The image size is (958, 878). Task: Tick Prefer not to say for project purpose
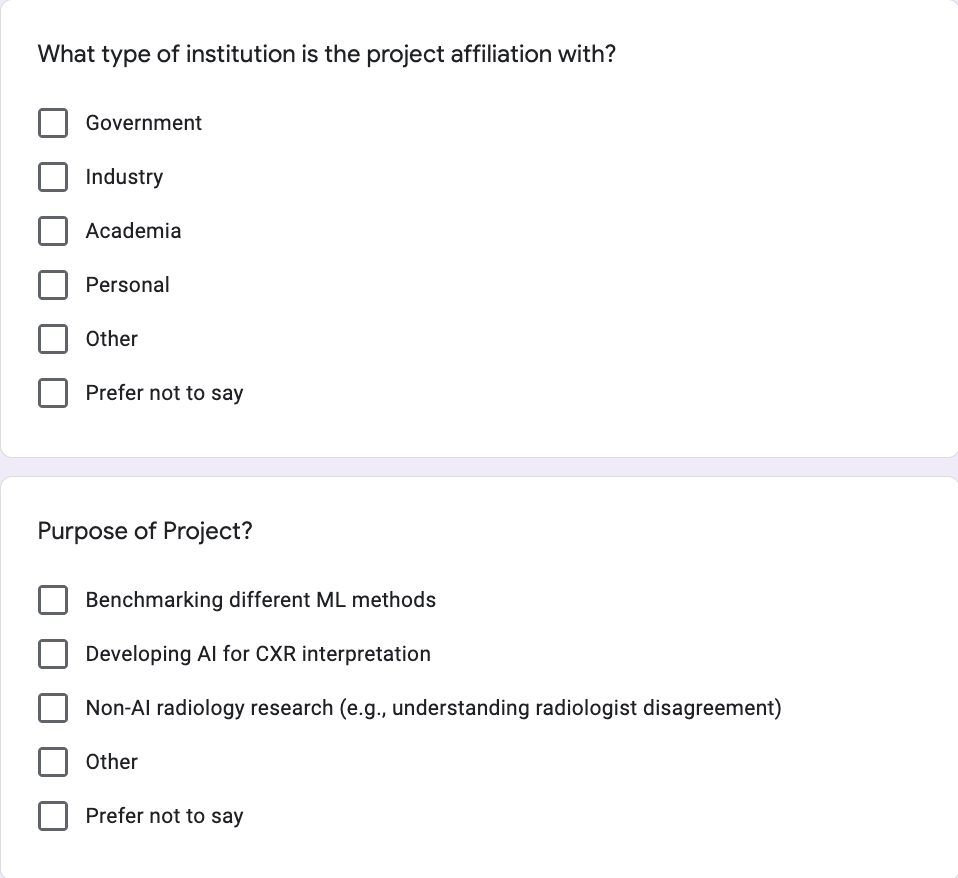coord(53,816)
